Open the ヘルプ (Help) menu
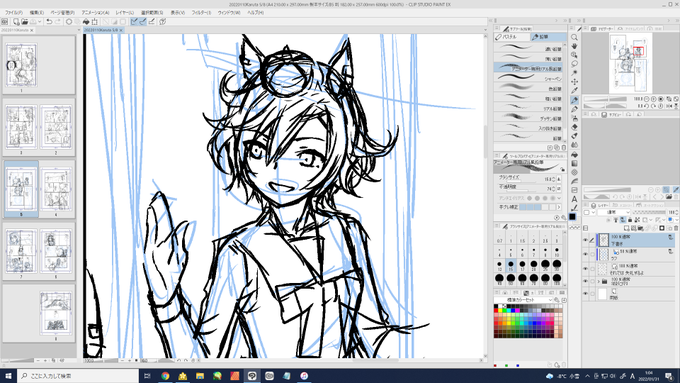680x383 pixels. [x=255, y=13]
